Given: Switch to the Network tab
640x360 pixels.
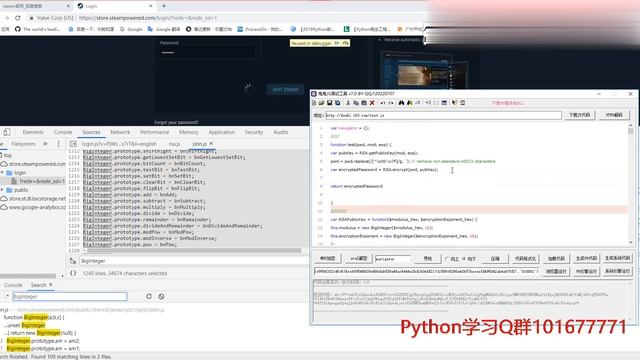Looking at the screenshot, I should point(120,132).
